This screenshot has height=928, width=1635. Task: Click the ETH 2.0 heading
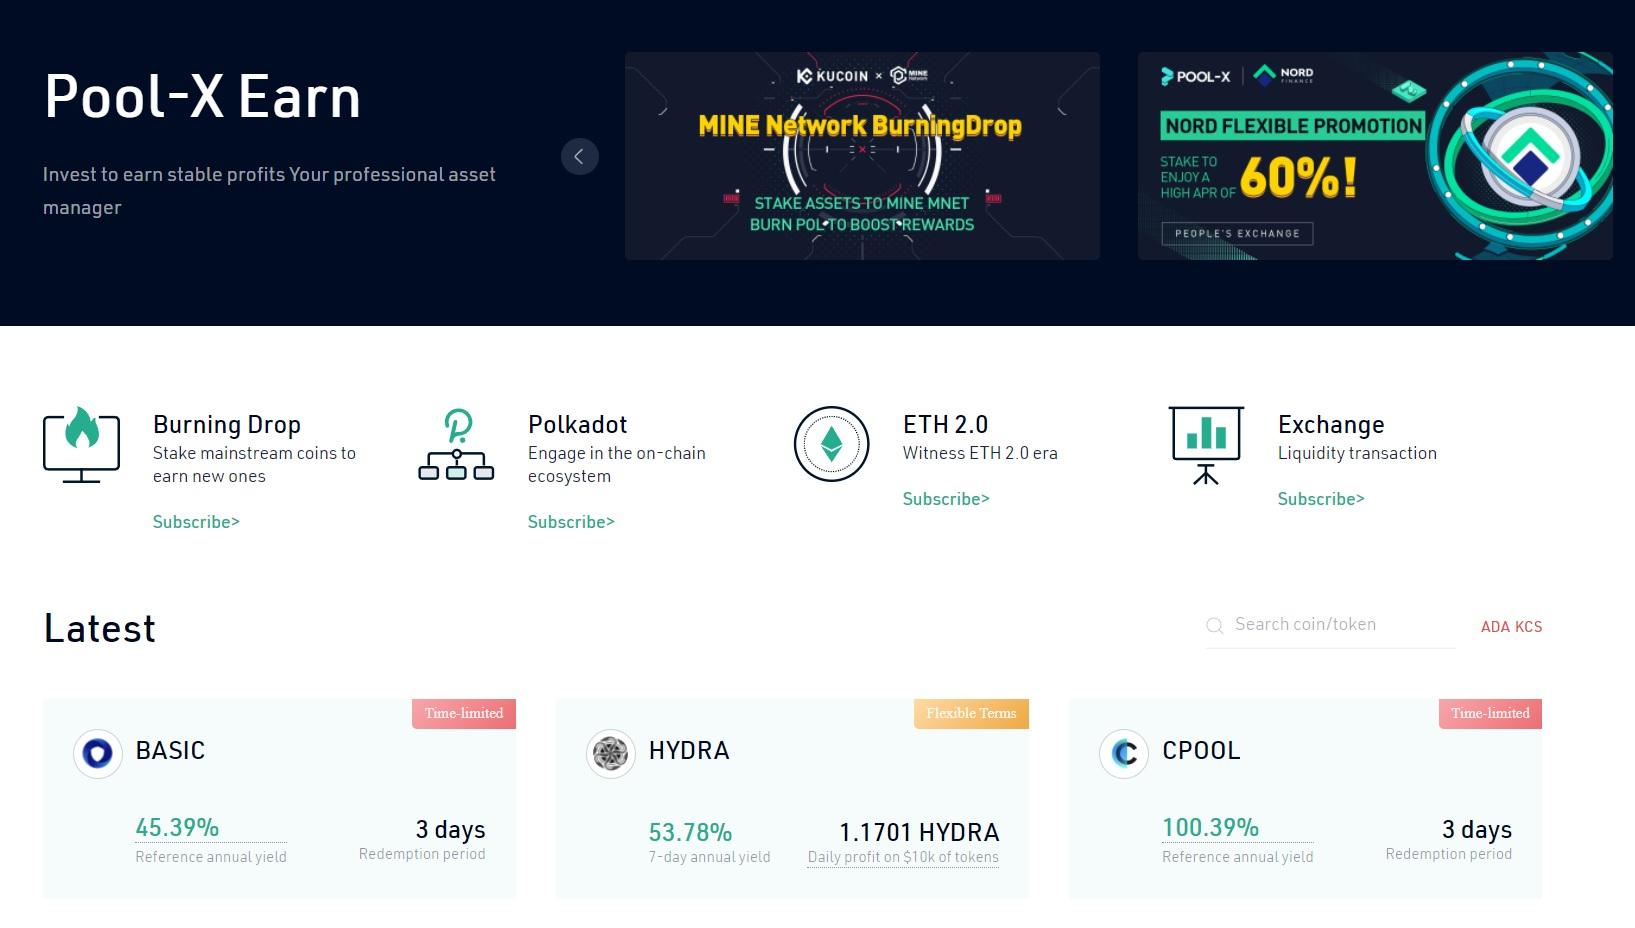(x=945, y=425)
